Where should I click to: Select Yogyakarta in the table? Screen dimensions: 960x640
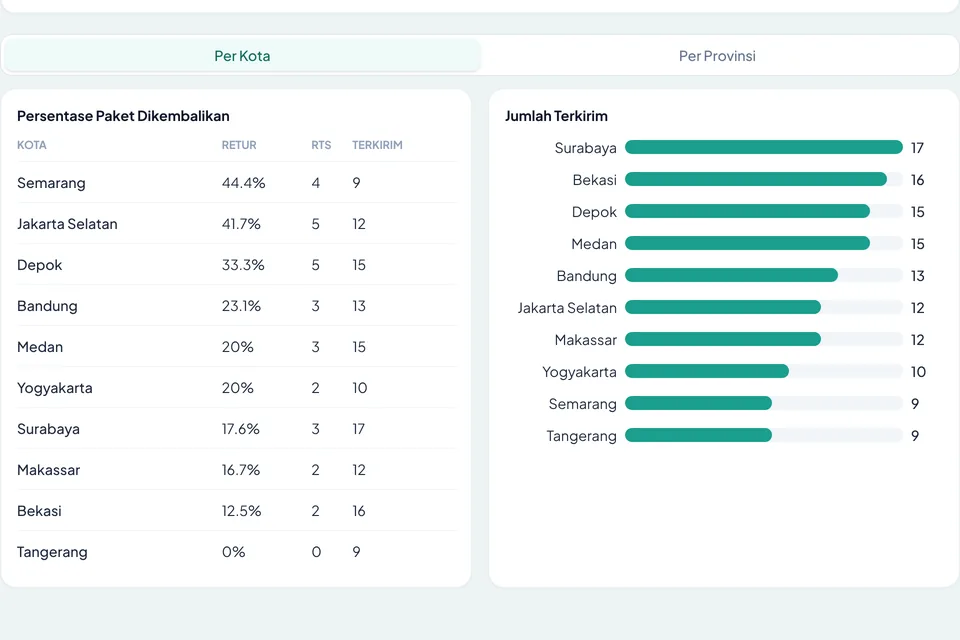(54, 388)
